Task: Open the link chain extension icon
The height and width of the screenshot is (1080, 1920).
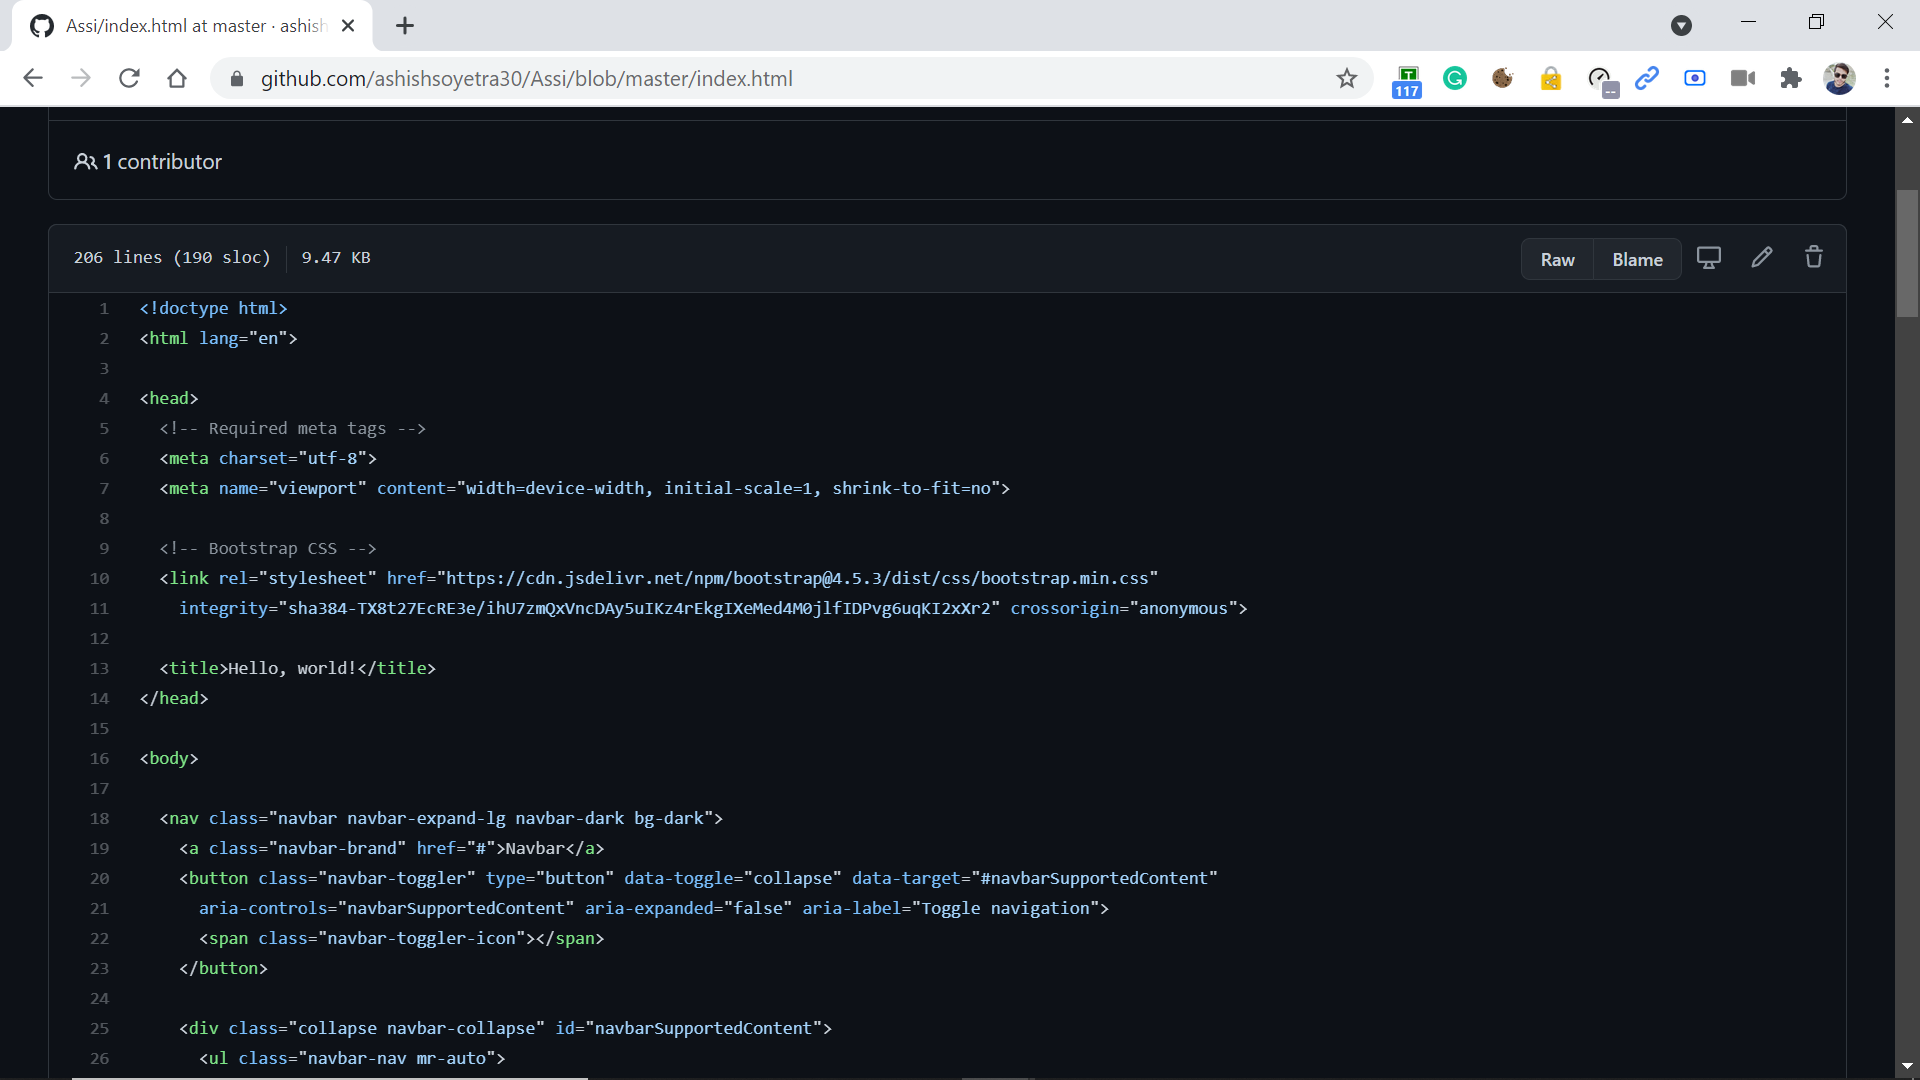Action: coord(1647,79)
